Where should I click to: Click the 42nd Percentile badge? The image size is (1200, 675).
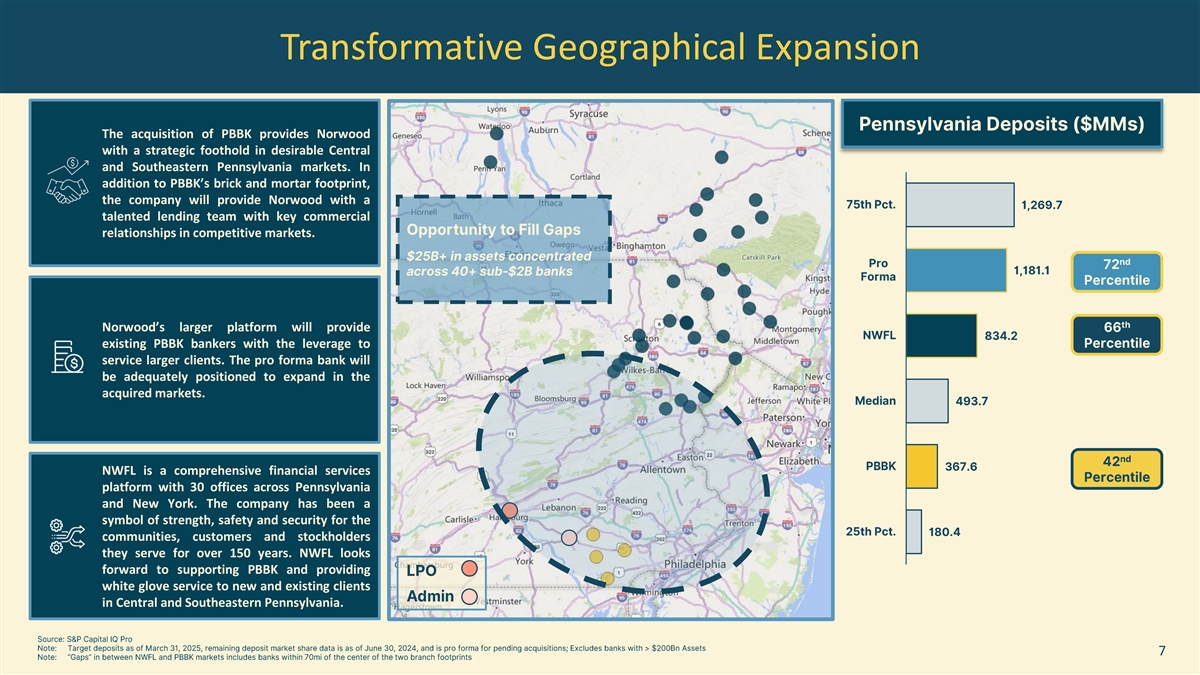[1116, 468]
